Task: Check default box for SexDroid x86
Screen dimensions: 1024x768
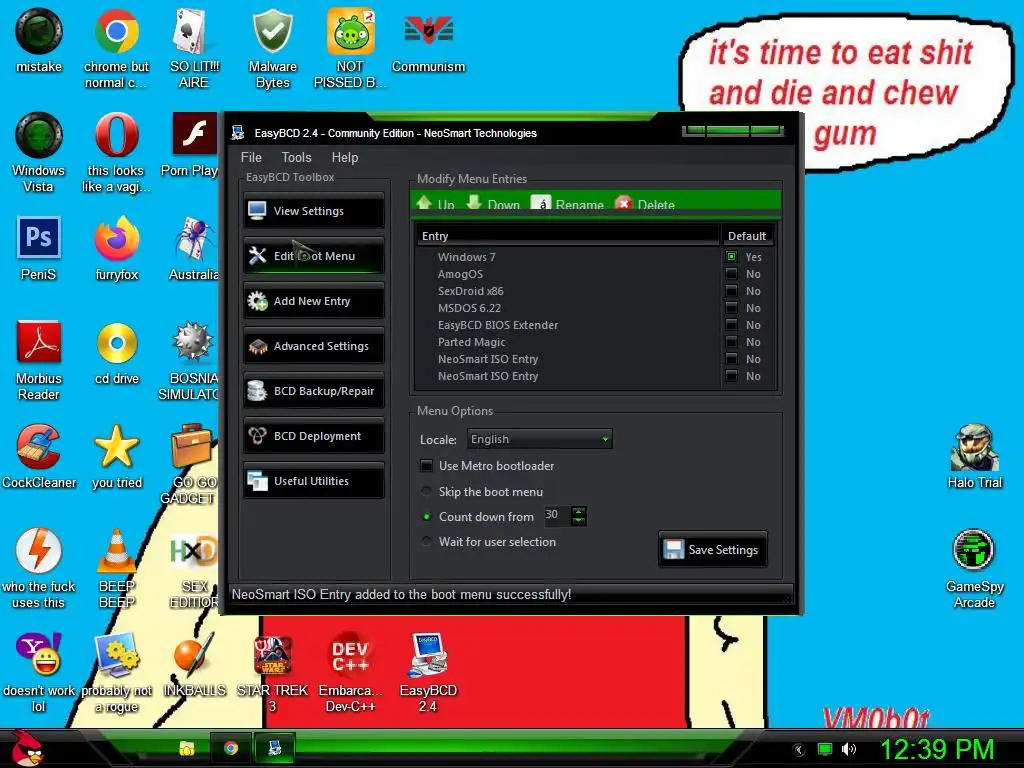Action: 731,291
